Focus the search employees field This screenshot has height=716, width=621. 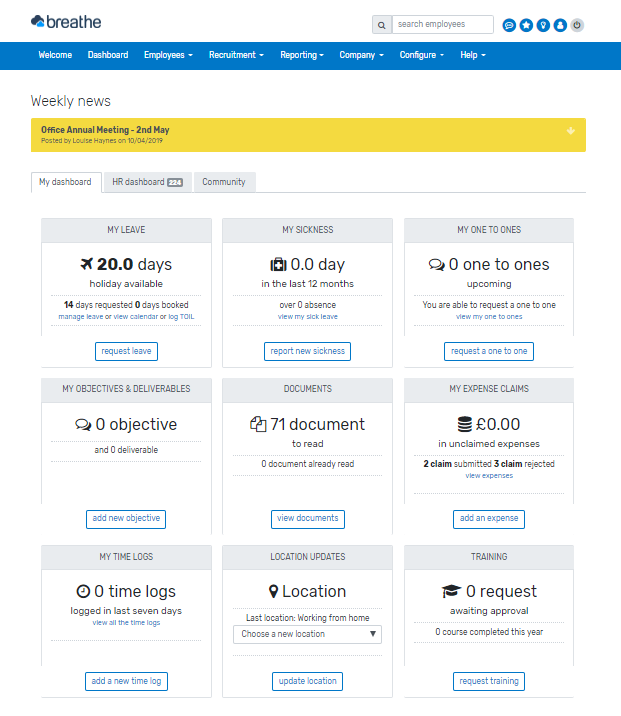(443, 24)
